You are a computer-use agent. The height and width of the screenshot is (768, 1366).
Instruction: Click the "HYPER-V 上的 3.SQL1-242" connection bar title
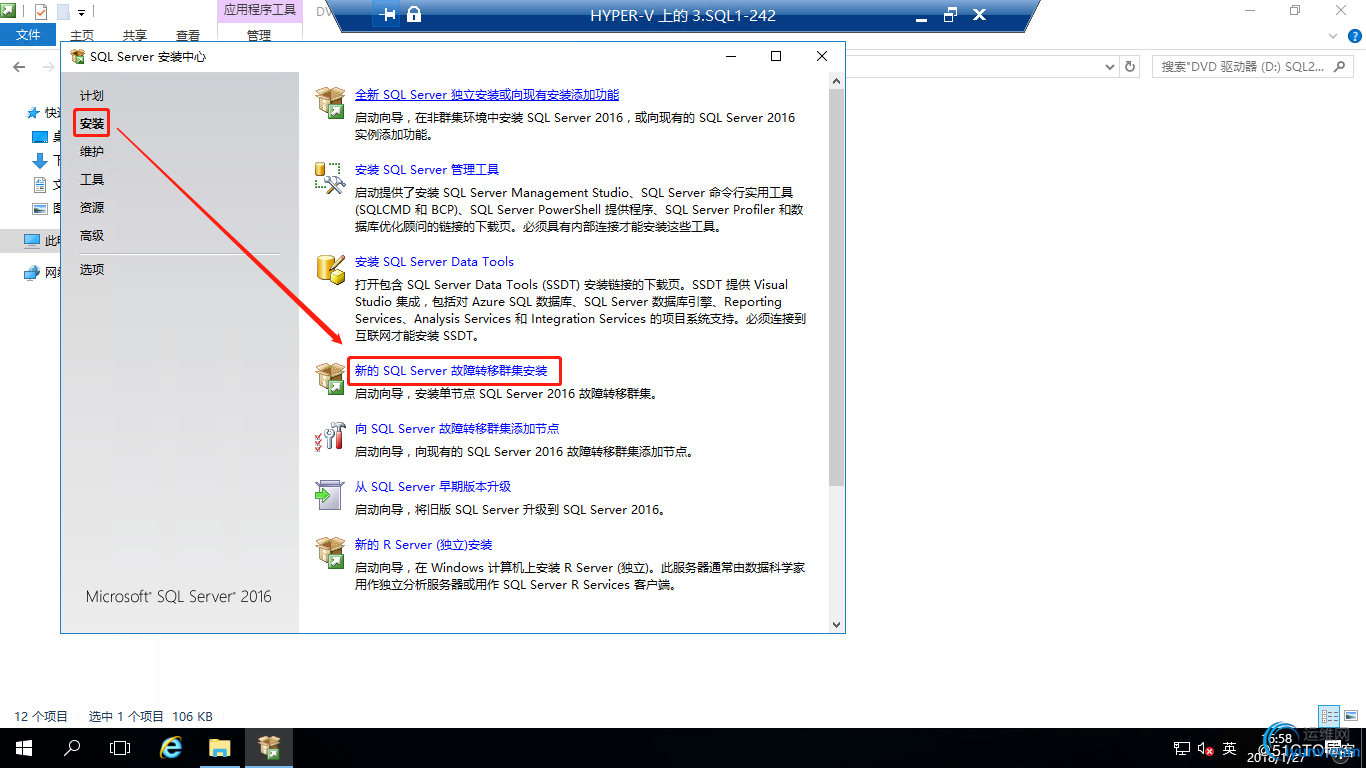tap(683, 15)
